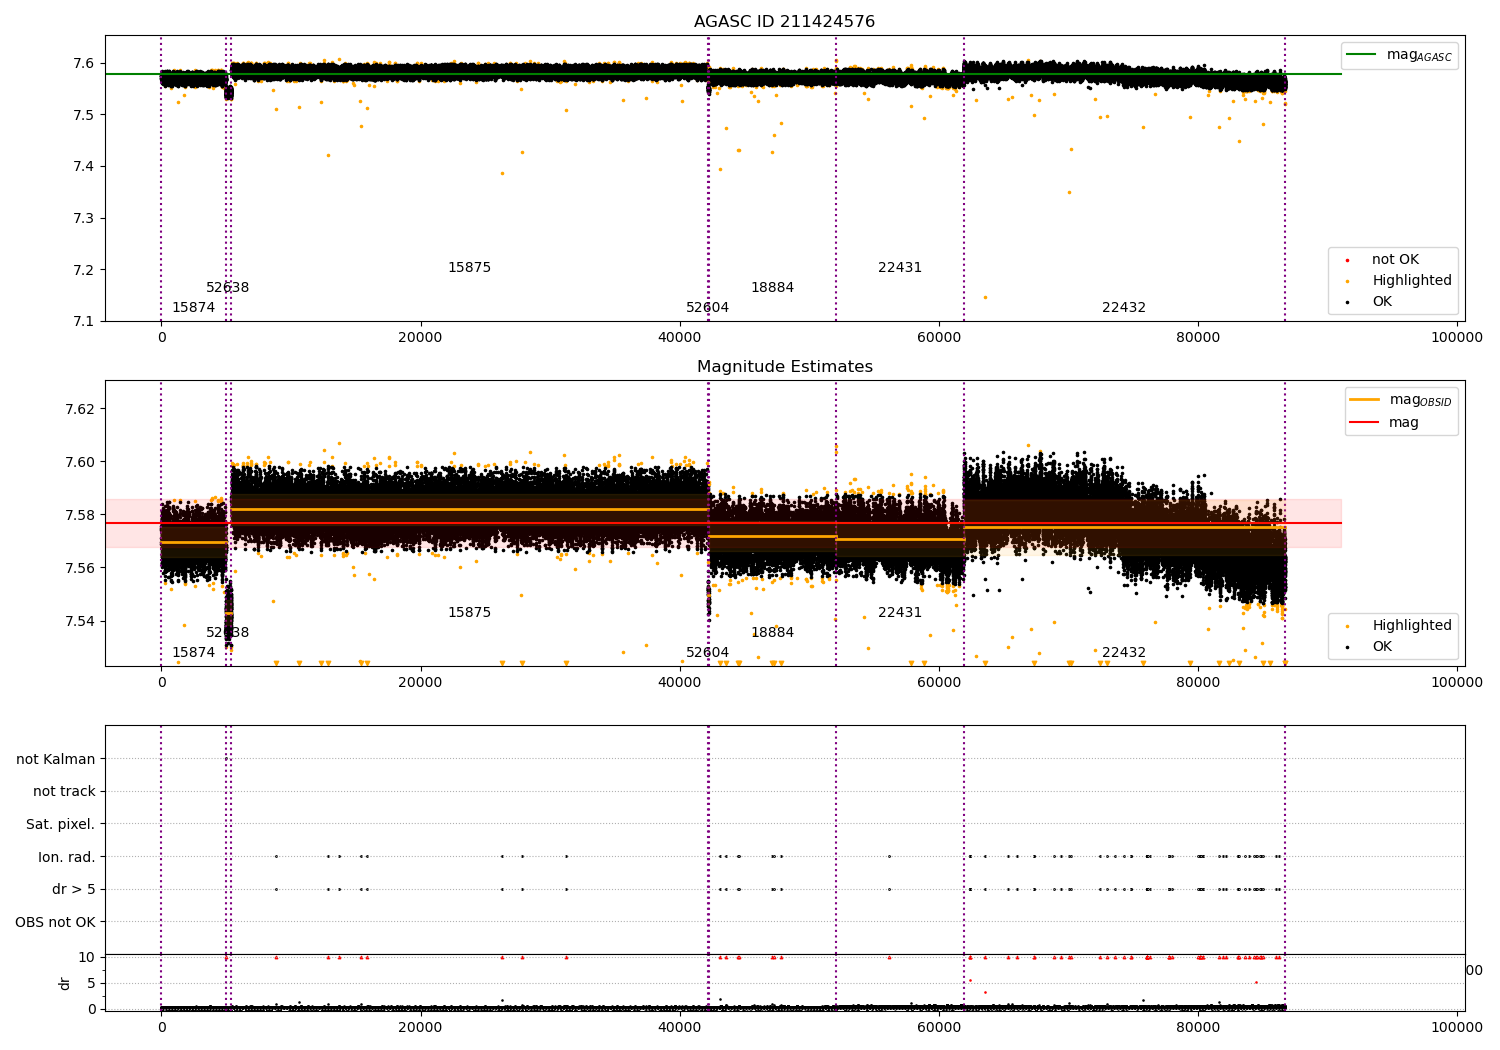Image resolution: width=1500 pixels, height=1050 pixels.
Task: Click OBSID label 15874 in Magnitude Estimates plot
Action: tap(193, 653)
